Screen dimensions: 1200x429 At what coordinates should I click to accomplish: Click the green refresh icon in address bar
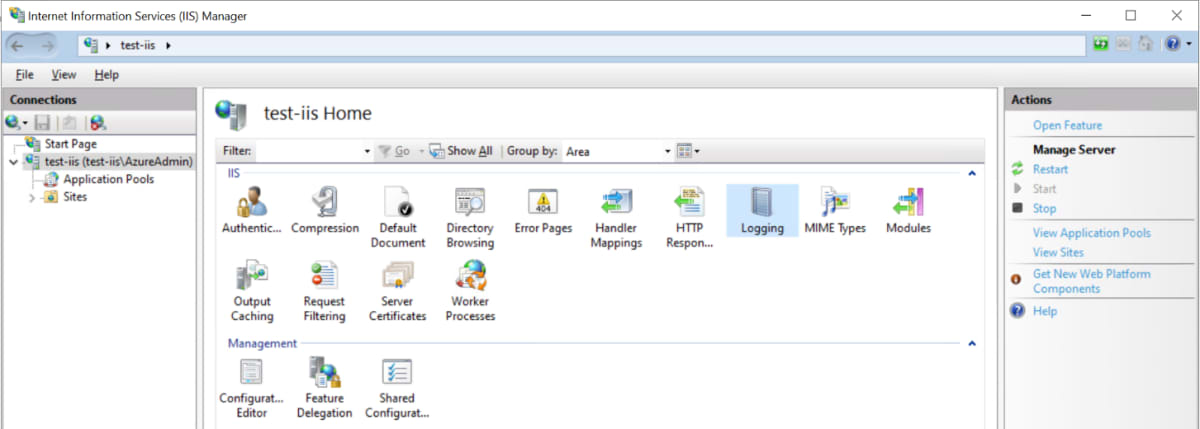pos(1102,45)
